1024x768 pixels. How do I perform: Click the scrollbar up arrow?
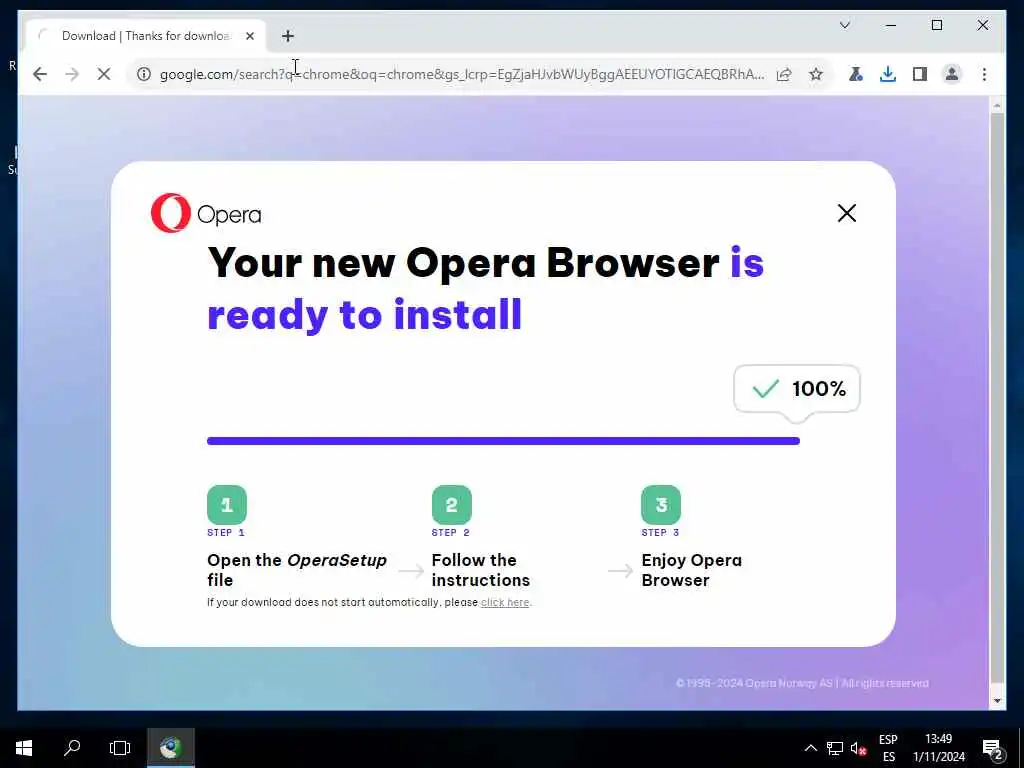(997, 104)
